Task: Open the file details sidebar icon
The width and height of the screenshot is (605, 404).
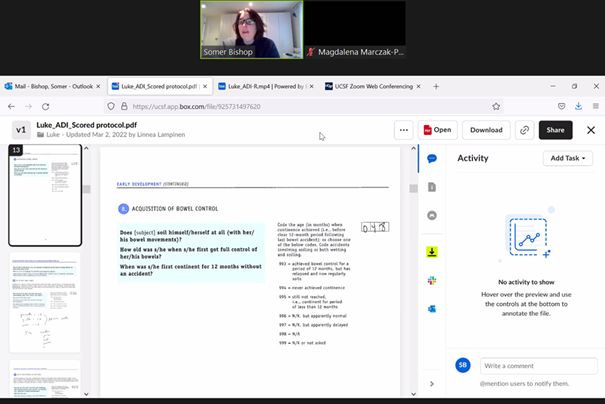Action: click(x=432, y=187)
